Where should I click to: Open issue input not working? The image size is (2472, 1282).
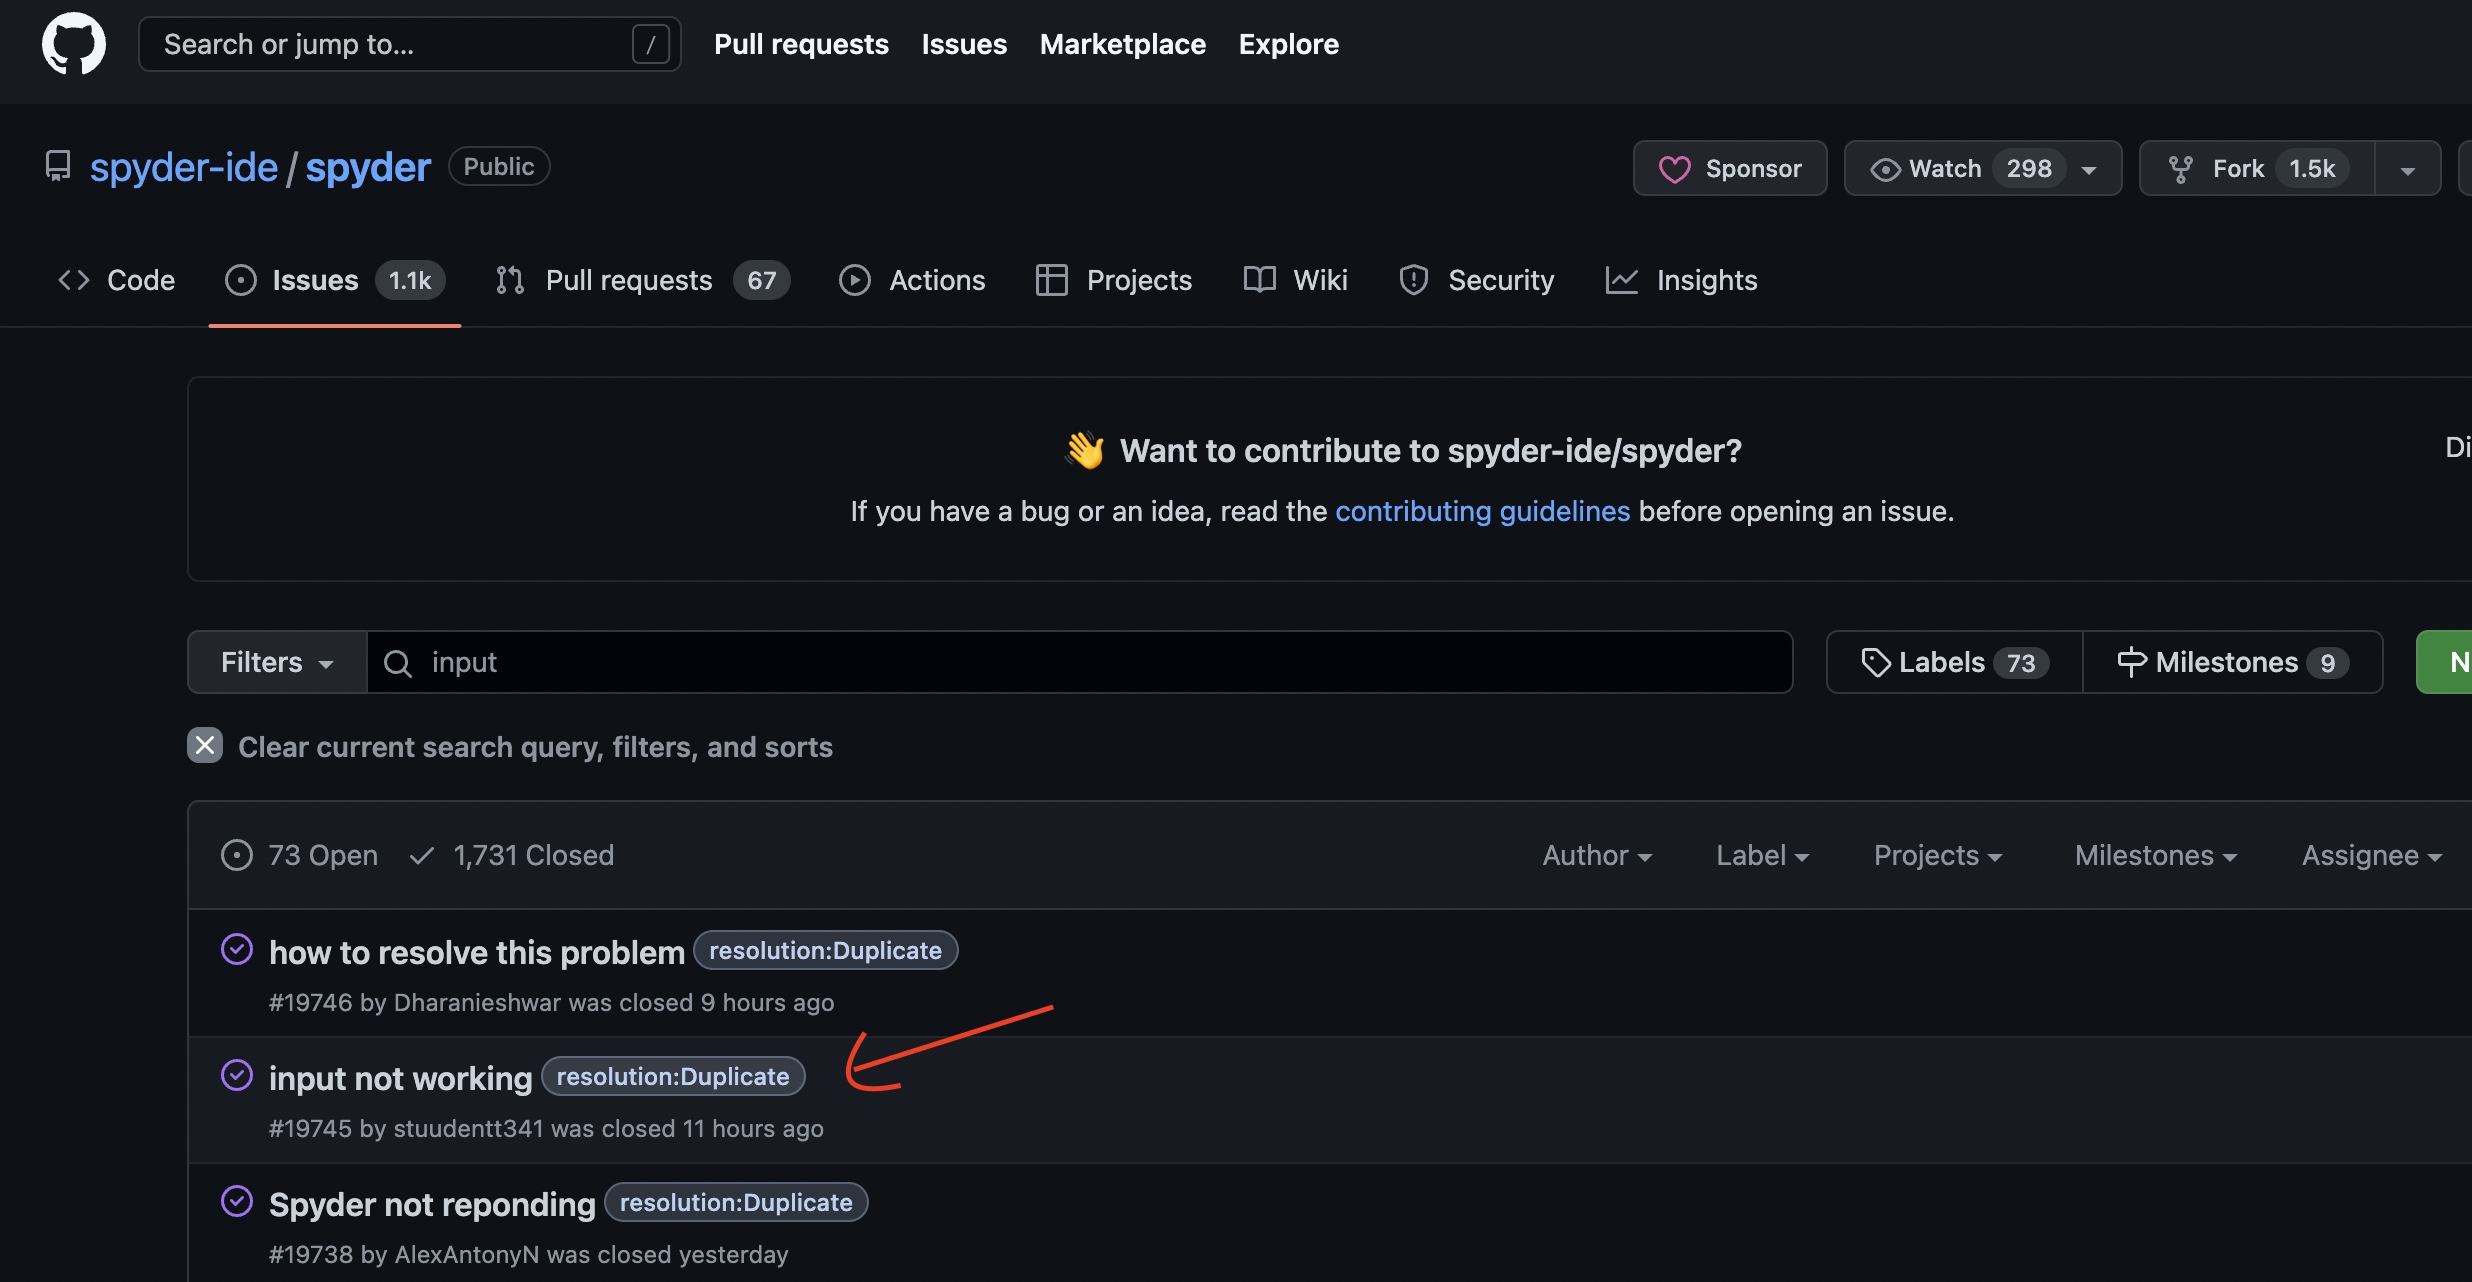(x=401, y=1078)
